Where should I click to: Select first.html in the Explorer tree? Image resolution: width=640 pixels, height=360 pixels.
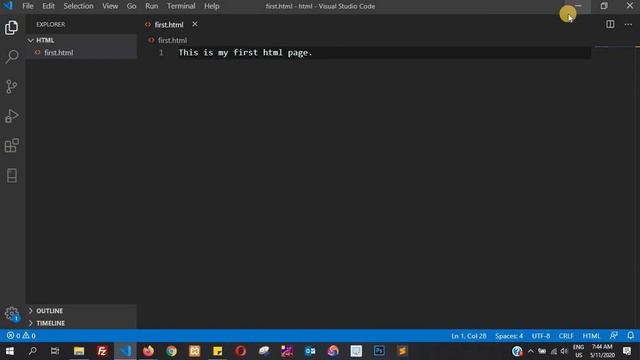82,52
